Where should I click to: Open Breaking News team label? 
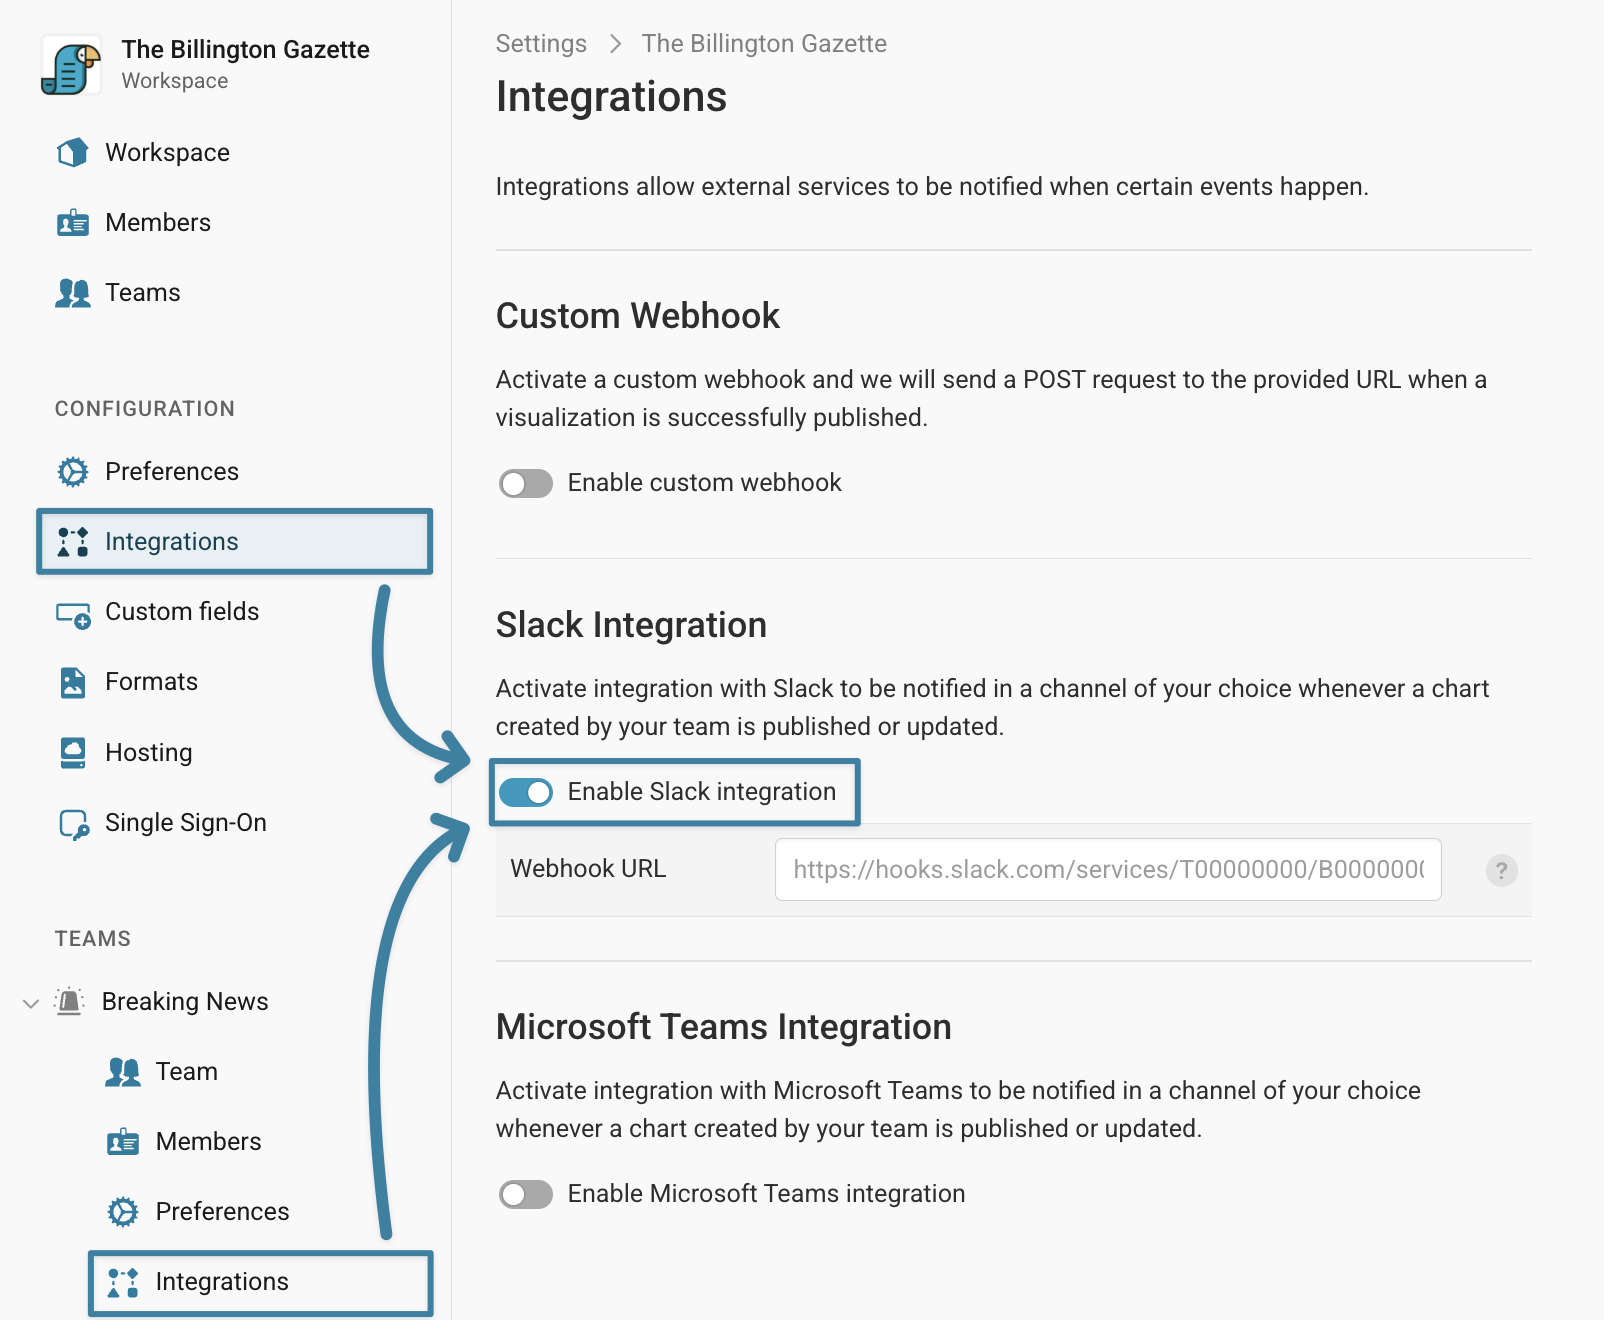coord(185,1002)
